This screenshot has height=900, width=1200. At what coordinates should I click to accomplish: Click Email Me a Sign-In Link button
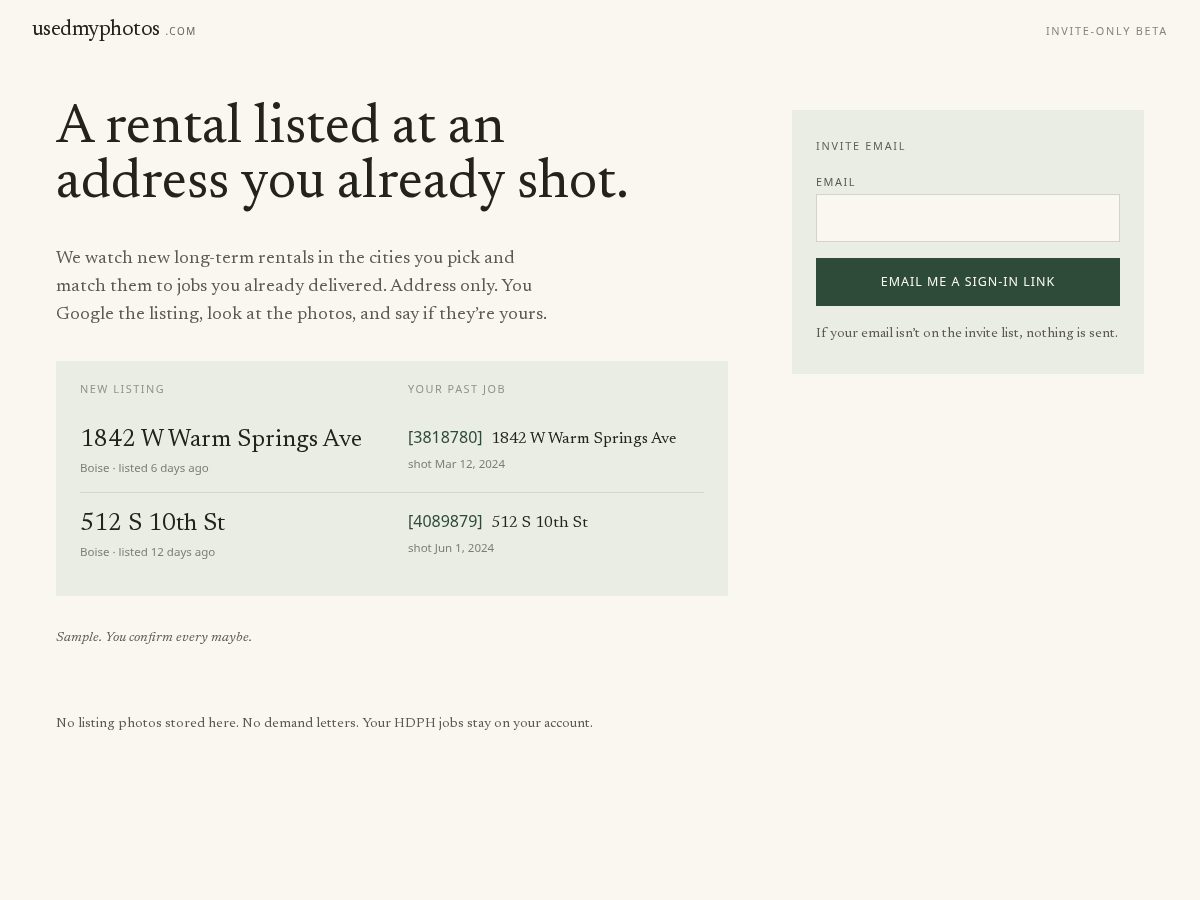click(x=968, y=282)
